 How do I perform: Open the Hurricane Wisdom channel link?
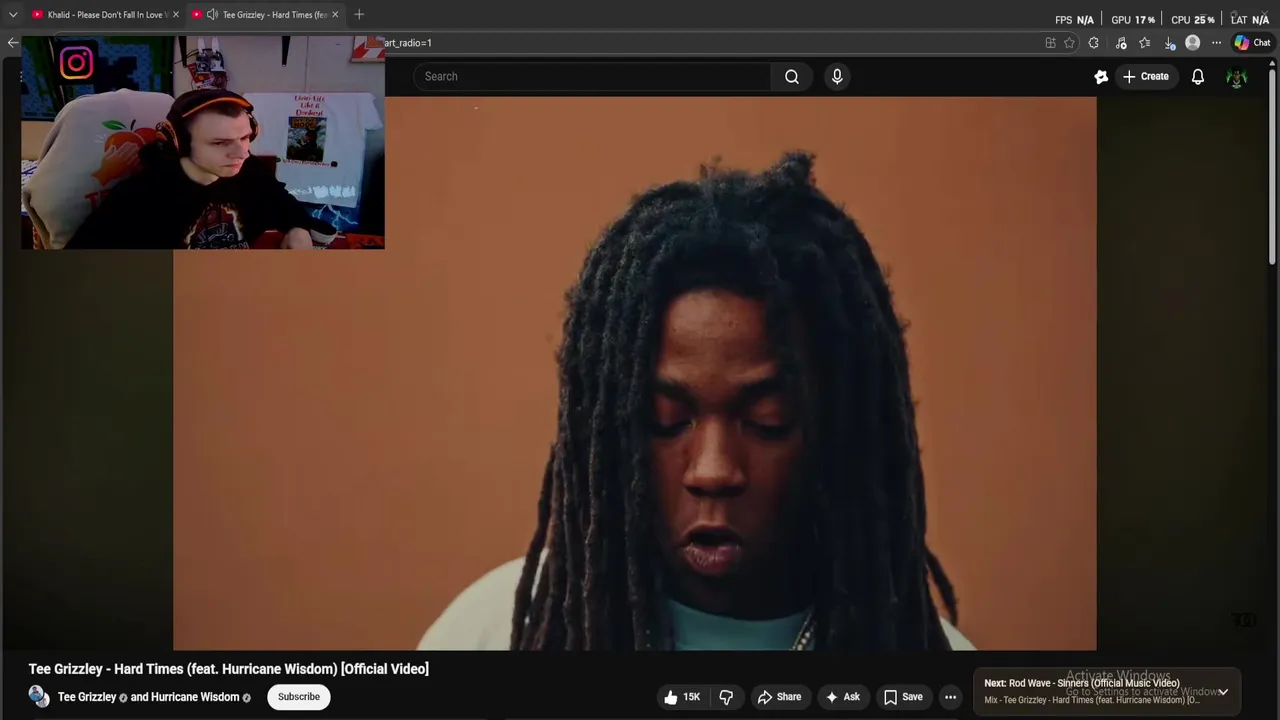(x=194, y=697)
